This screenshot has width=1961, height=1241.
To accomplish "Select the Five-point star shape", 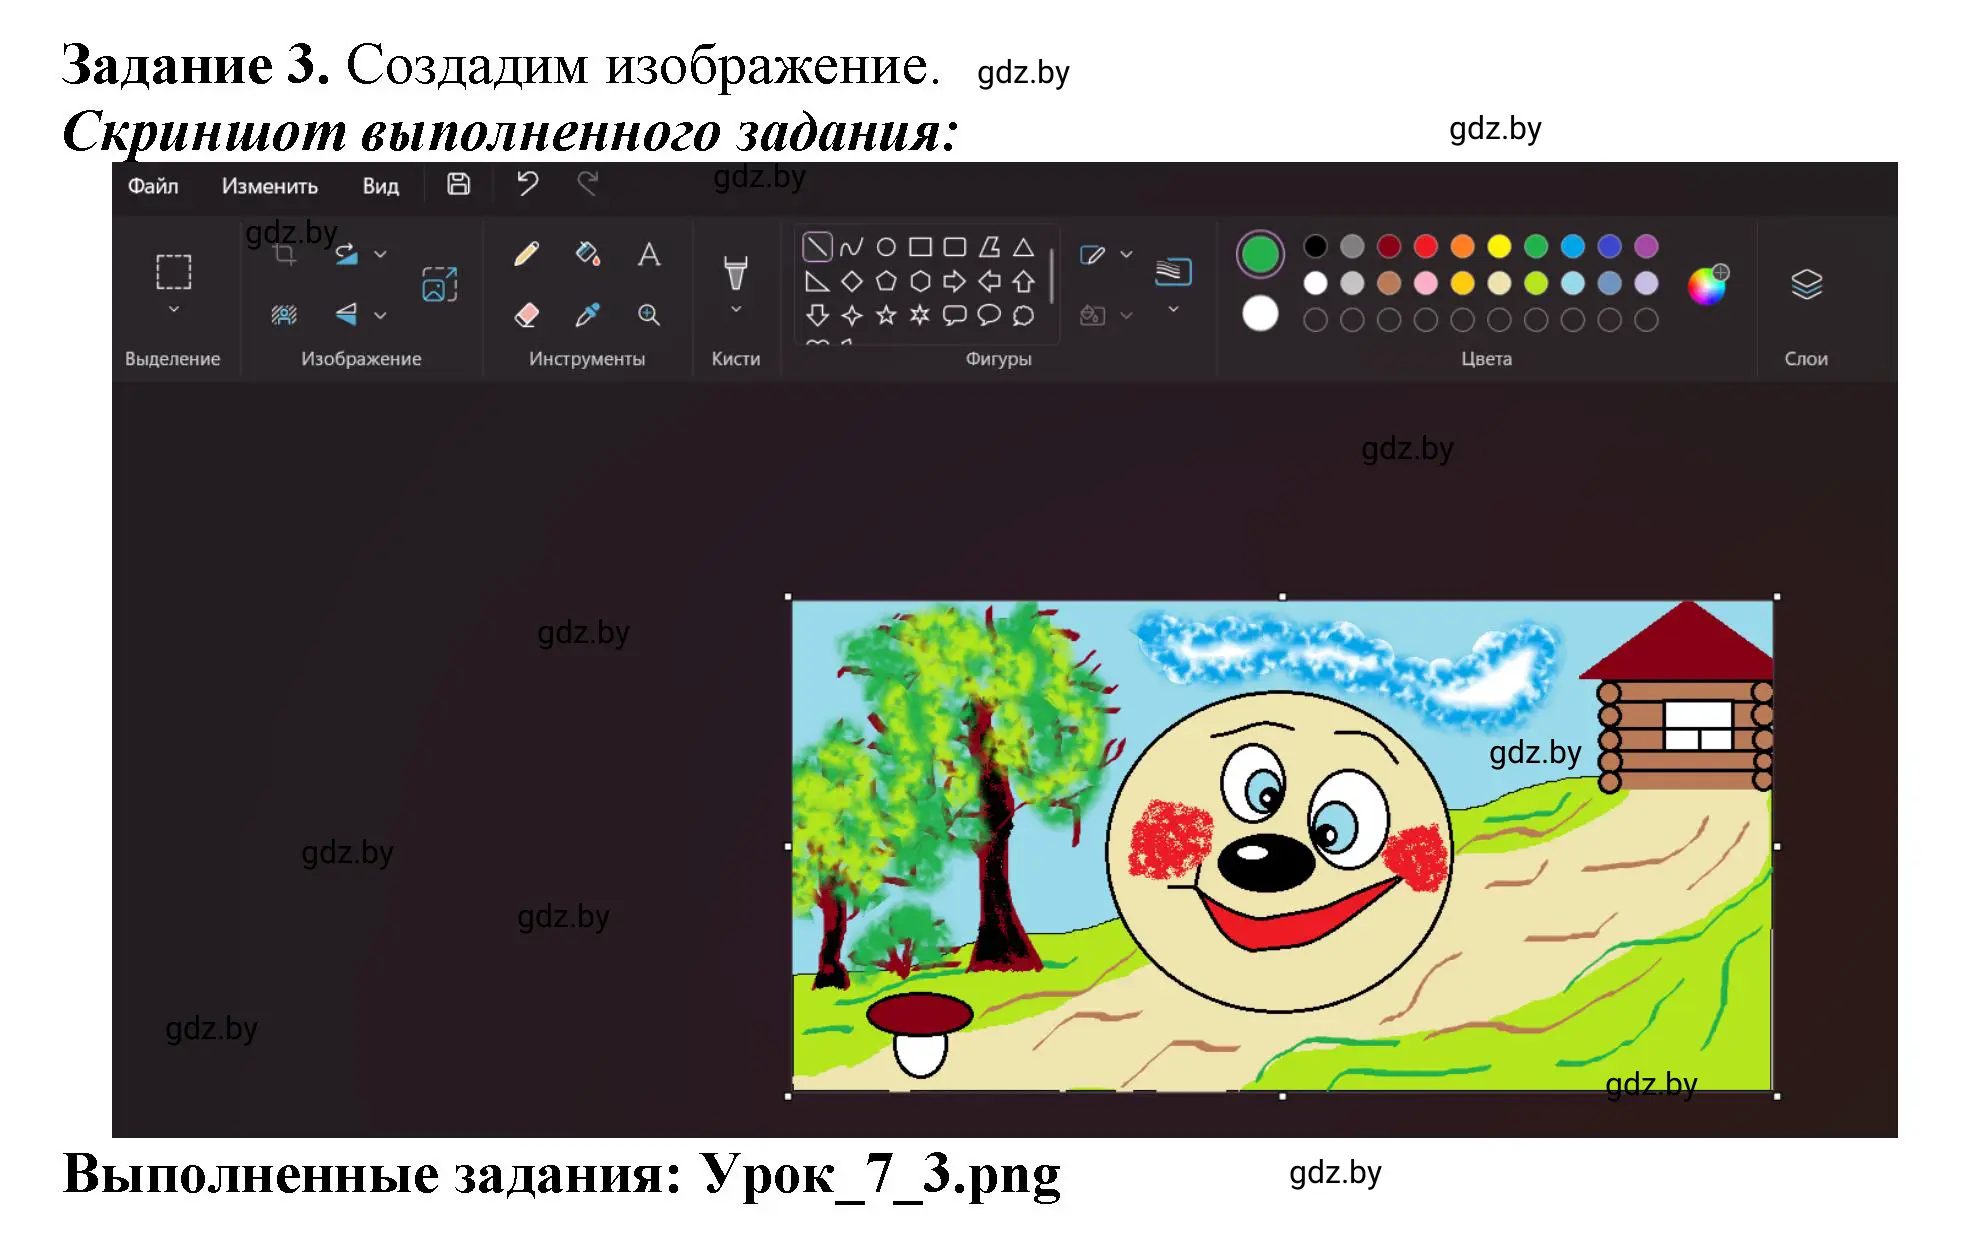I will point(886,316).
